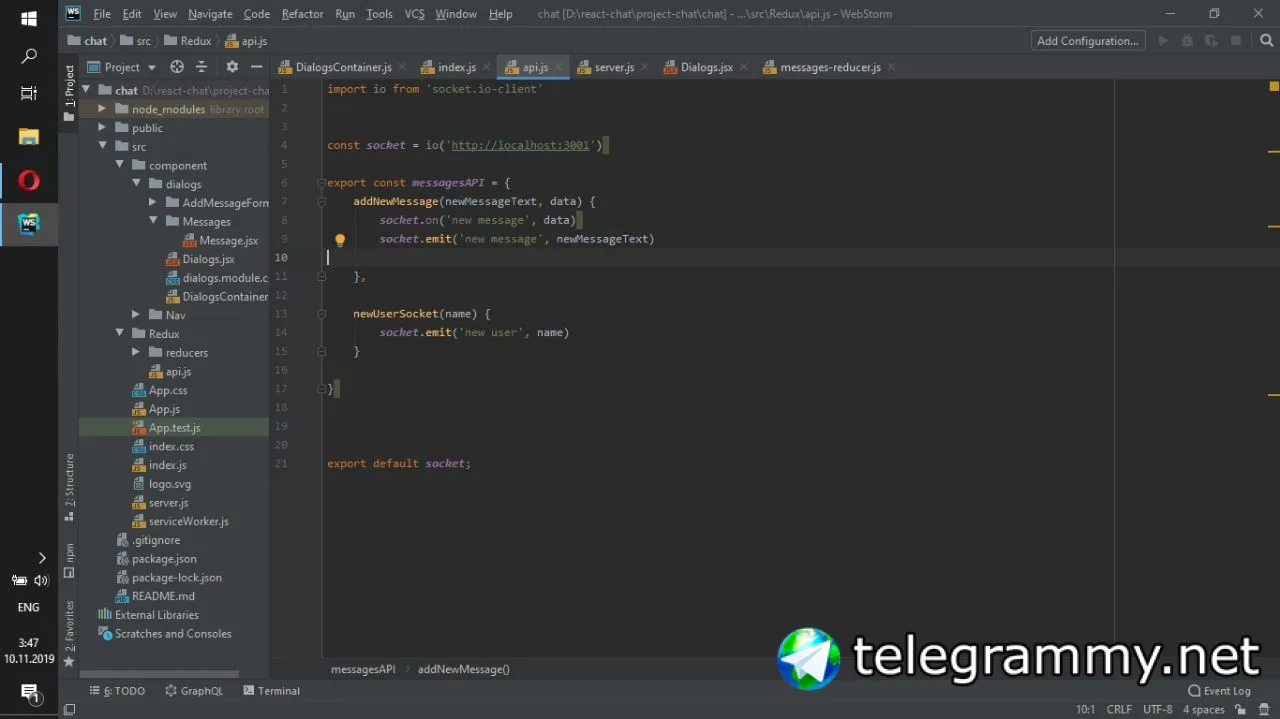Open the 2: Favorites side tool window
The width and height of the screenshot is (1280, 719).
point(69,633)
